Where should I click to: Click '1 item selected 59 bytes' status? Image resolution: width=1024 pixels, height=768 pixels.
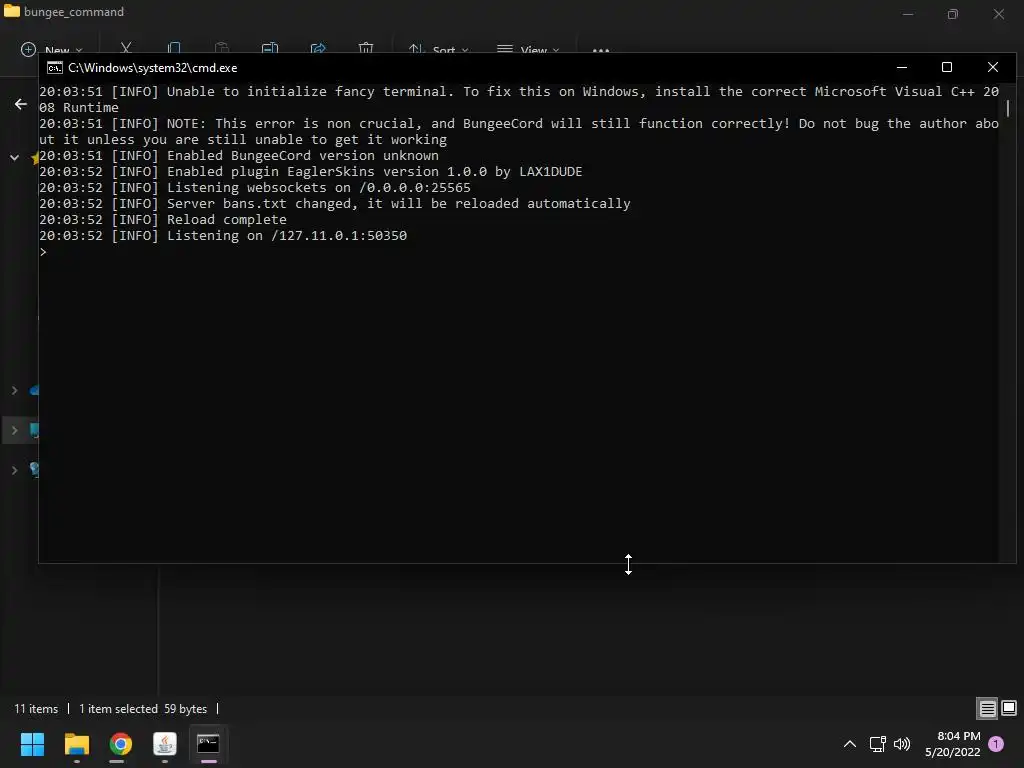tap(143, 709)
